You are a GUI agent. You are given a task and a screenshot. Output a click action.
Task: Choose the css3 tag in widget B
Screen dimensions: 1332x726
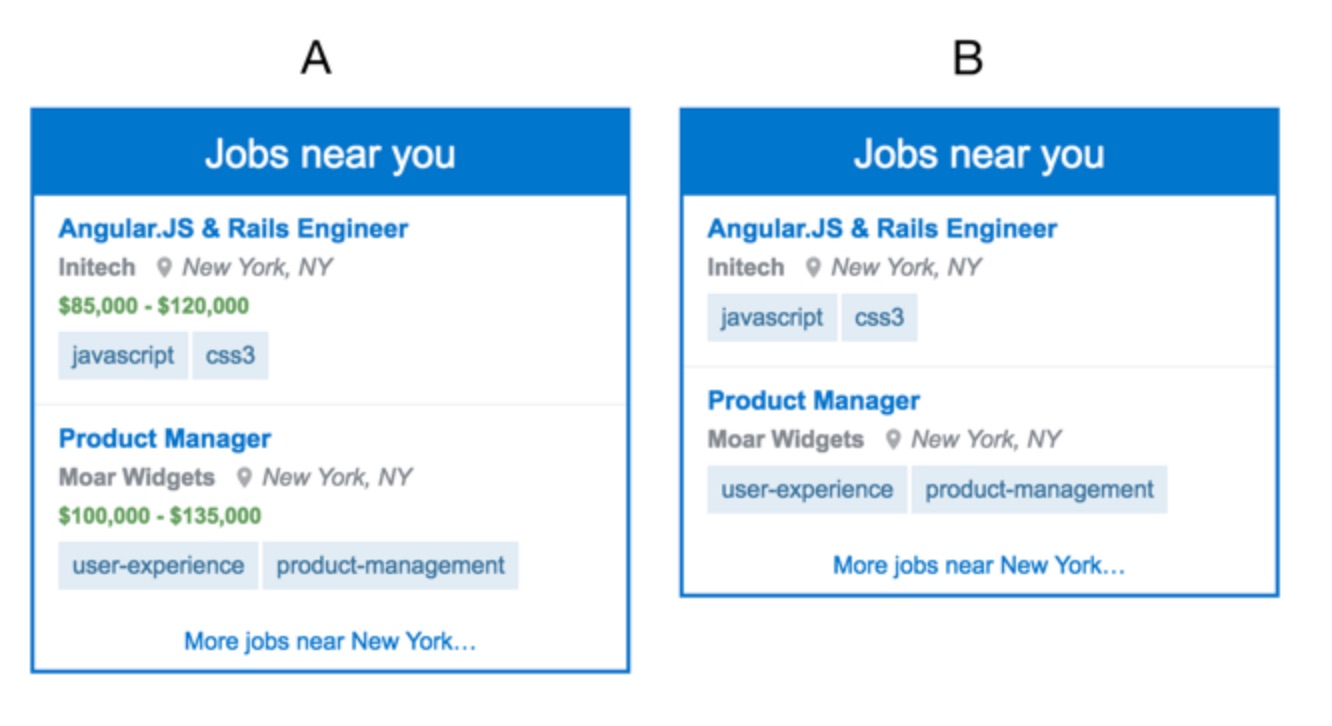tap(879, 318)
